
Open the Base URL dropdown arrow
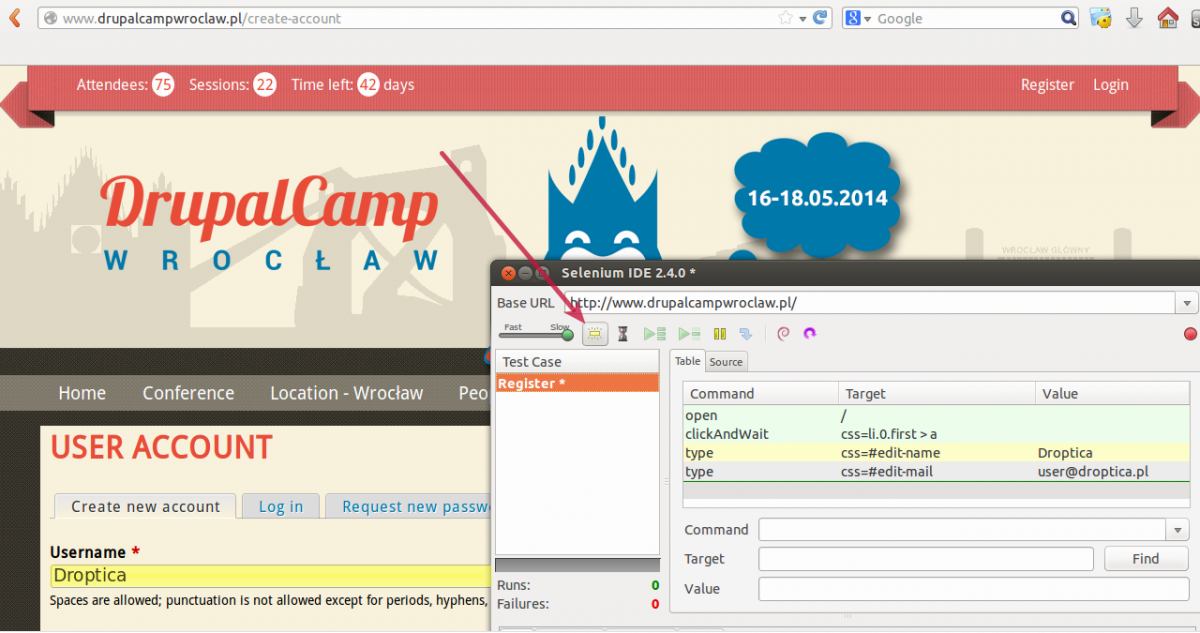(1187, 303)
